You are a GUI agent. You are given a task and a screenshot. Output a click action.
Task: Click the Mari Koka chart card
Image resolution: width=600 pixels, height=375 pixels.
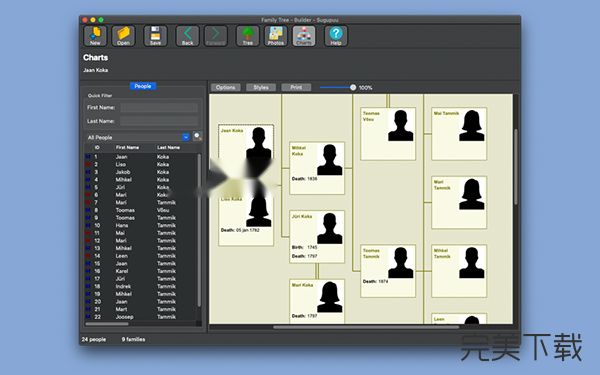pos(317,302)
